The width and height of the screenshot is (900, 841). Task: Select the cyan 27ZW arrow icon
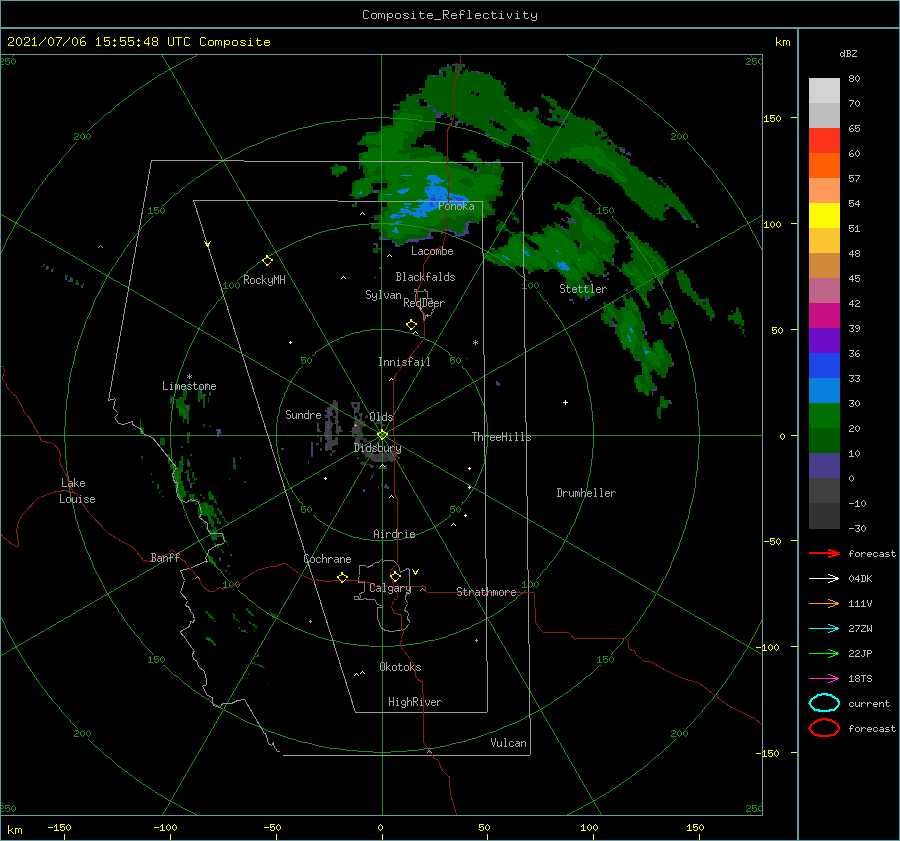click(x=824, y=628)
